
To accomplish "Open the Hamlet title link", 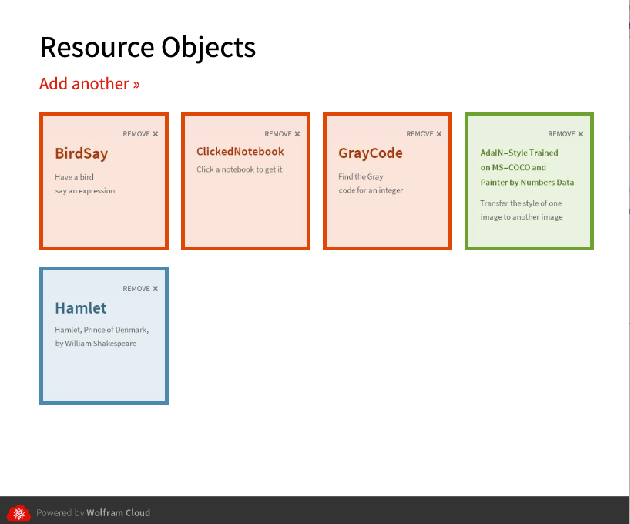I will 80,308.
